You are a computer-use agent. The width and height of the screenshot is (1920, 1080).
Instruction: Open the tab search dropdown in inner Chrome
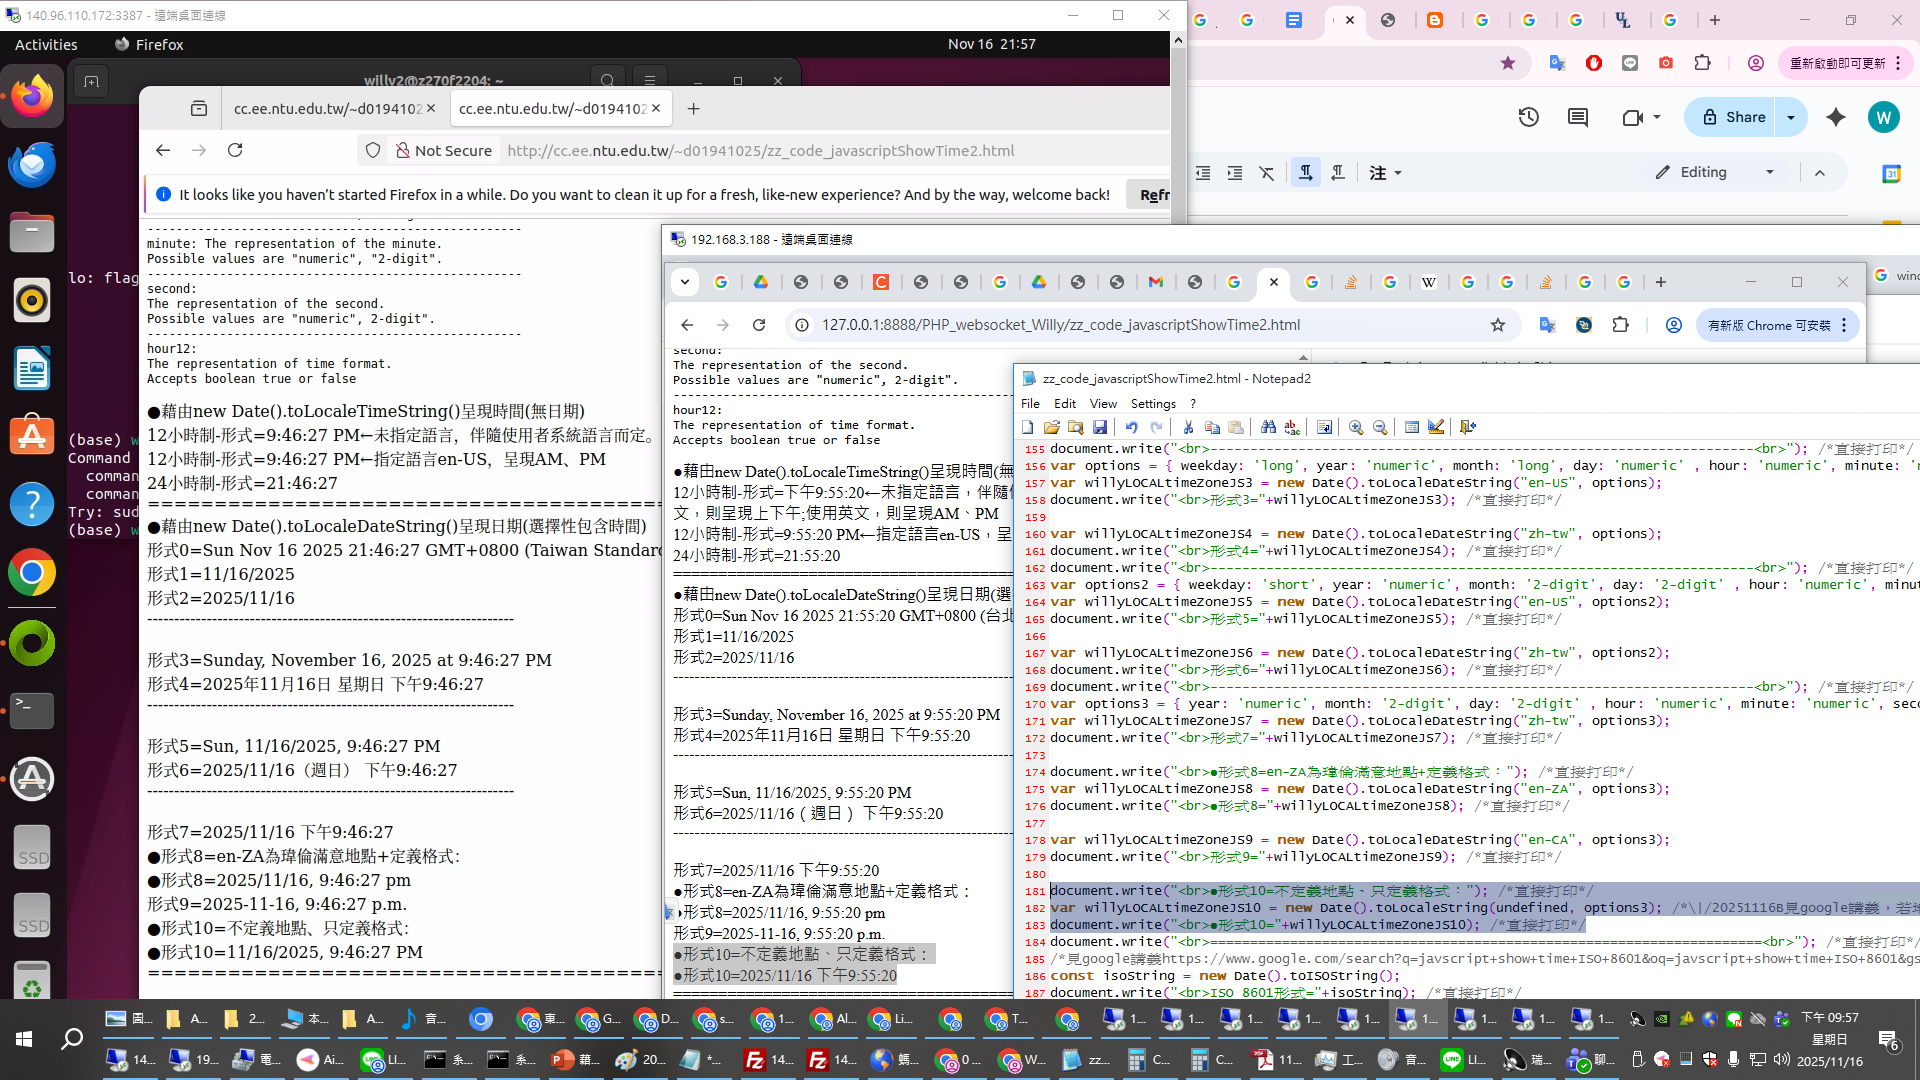pos(685,282)
